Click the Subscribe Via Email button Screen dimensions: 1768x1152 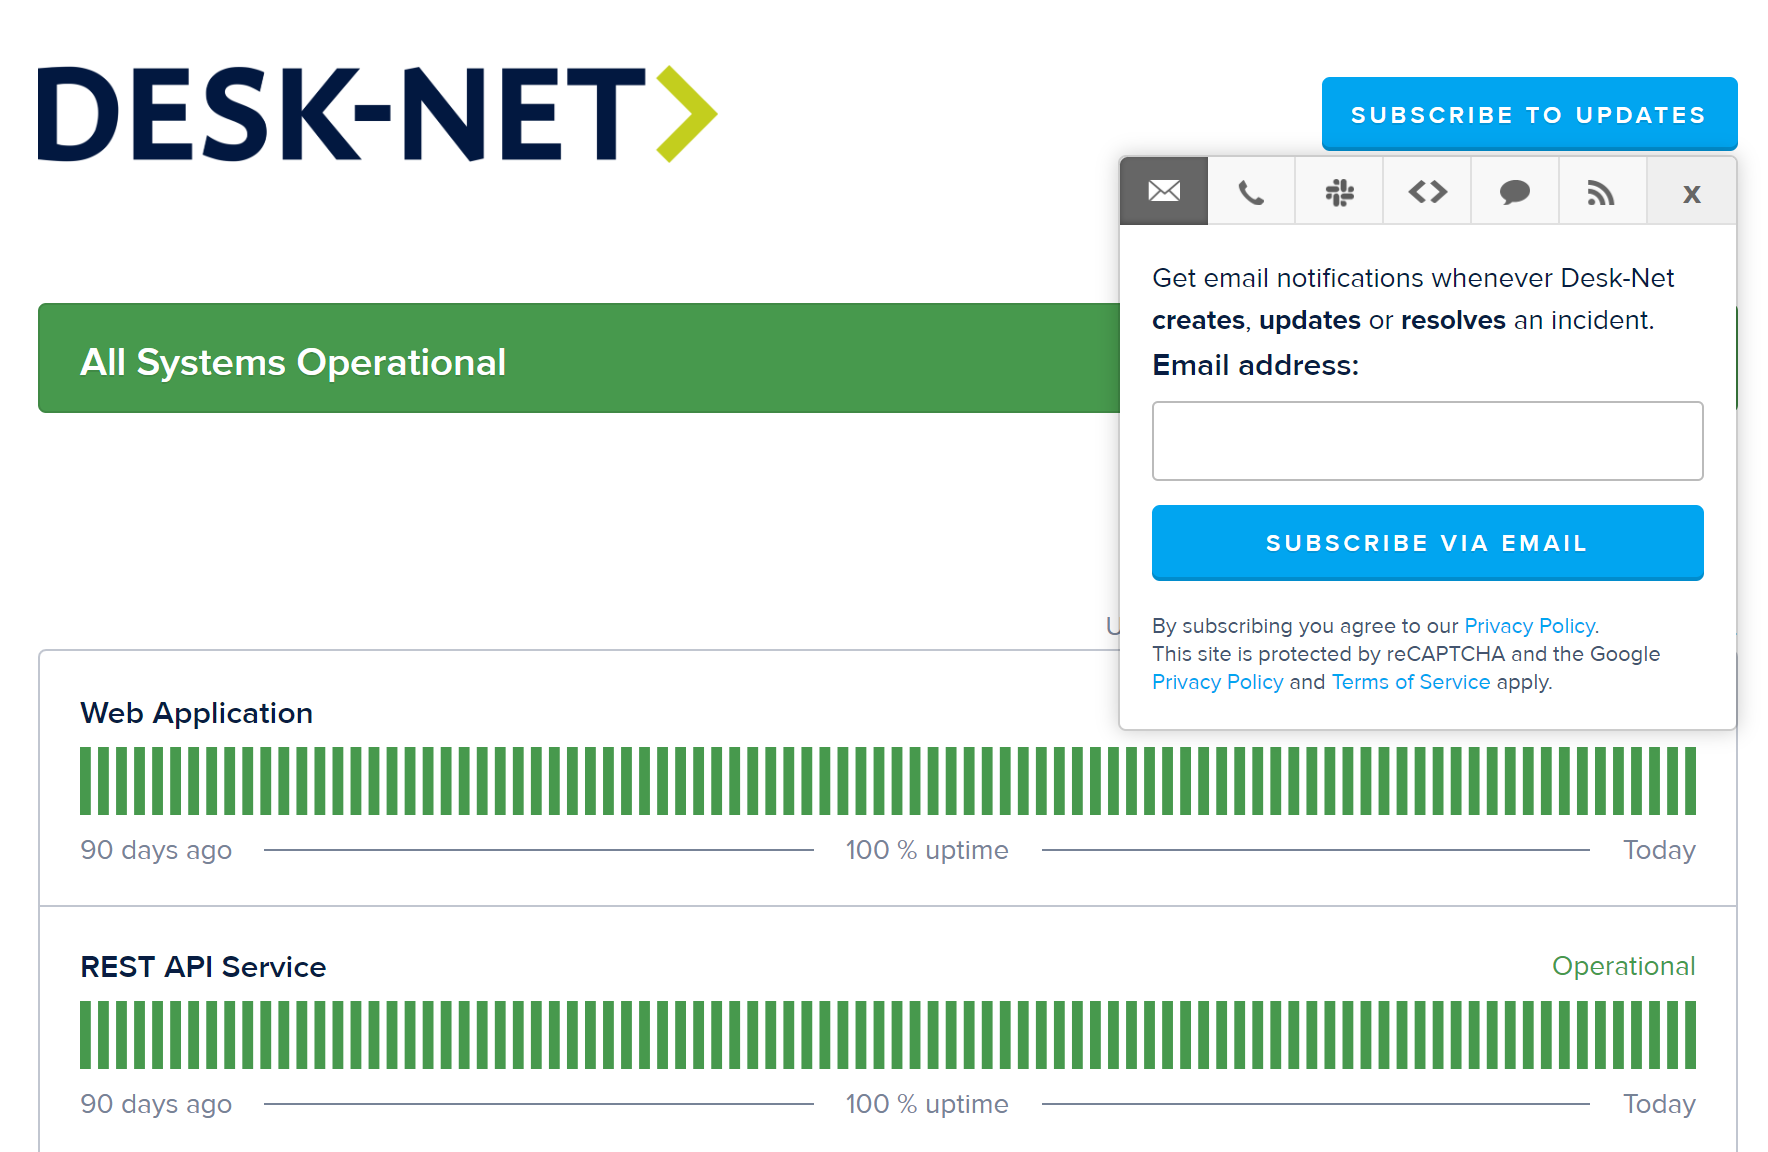click(x=1427, y=543)
